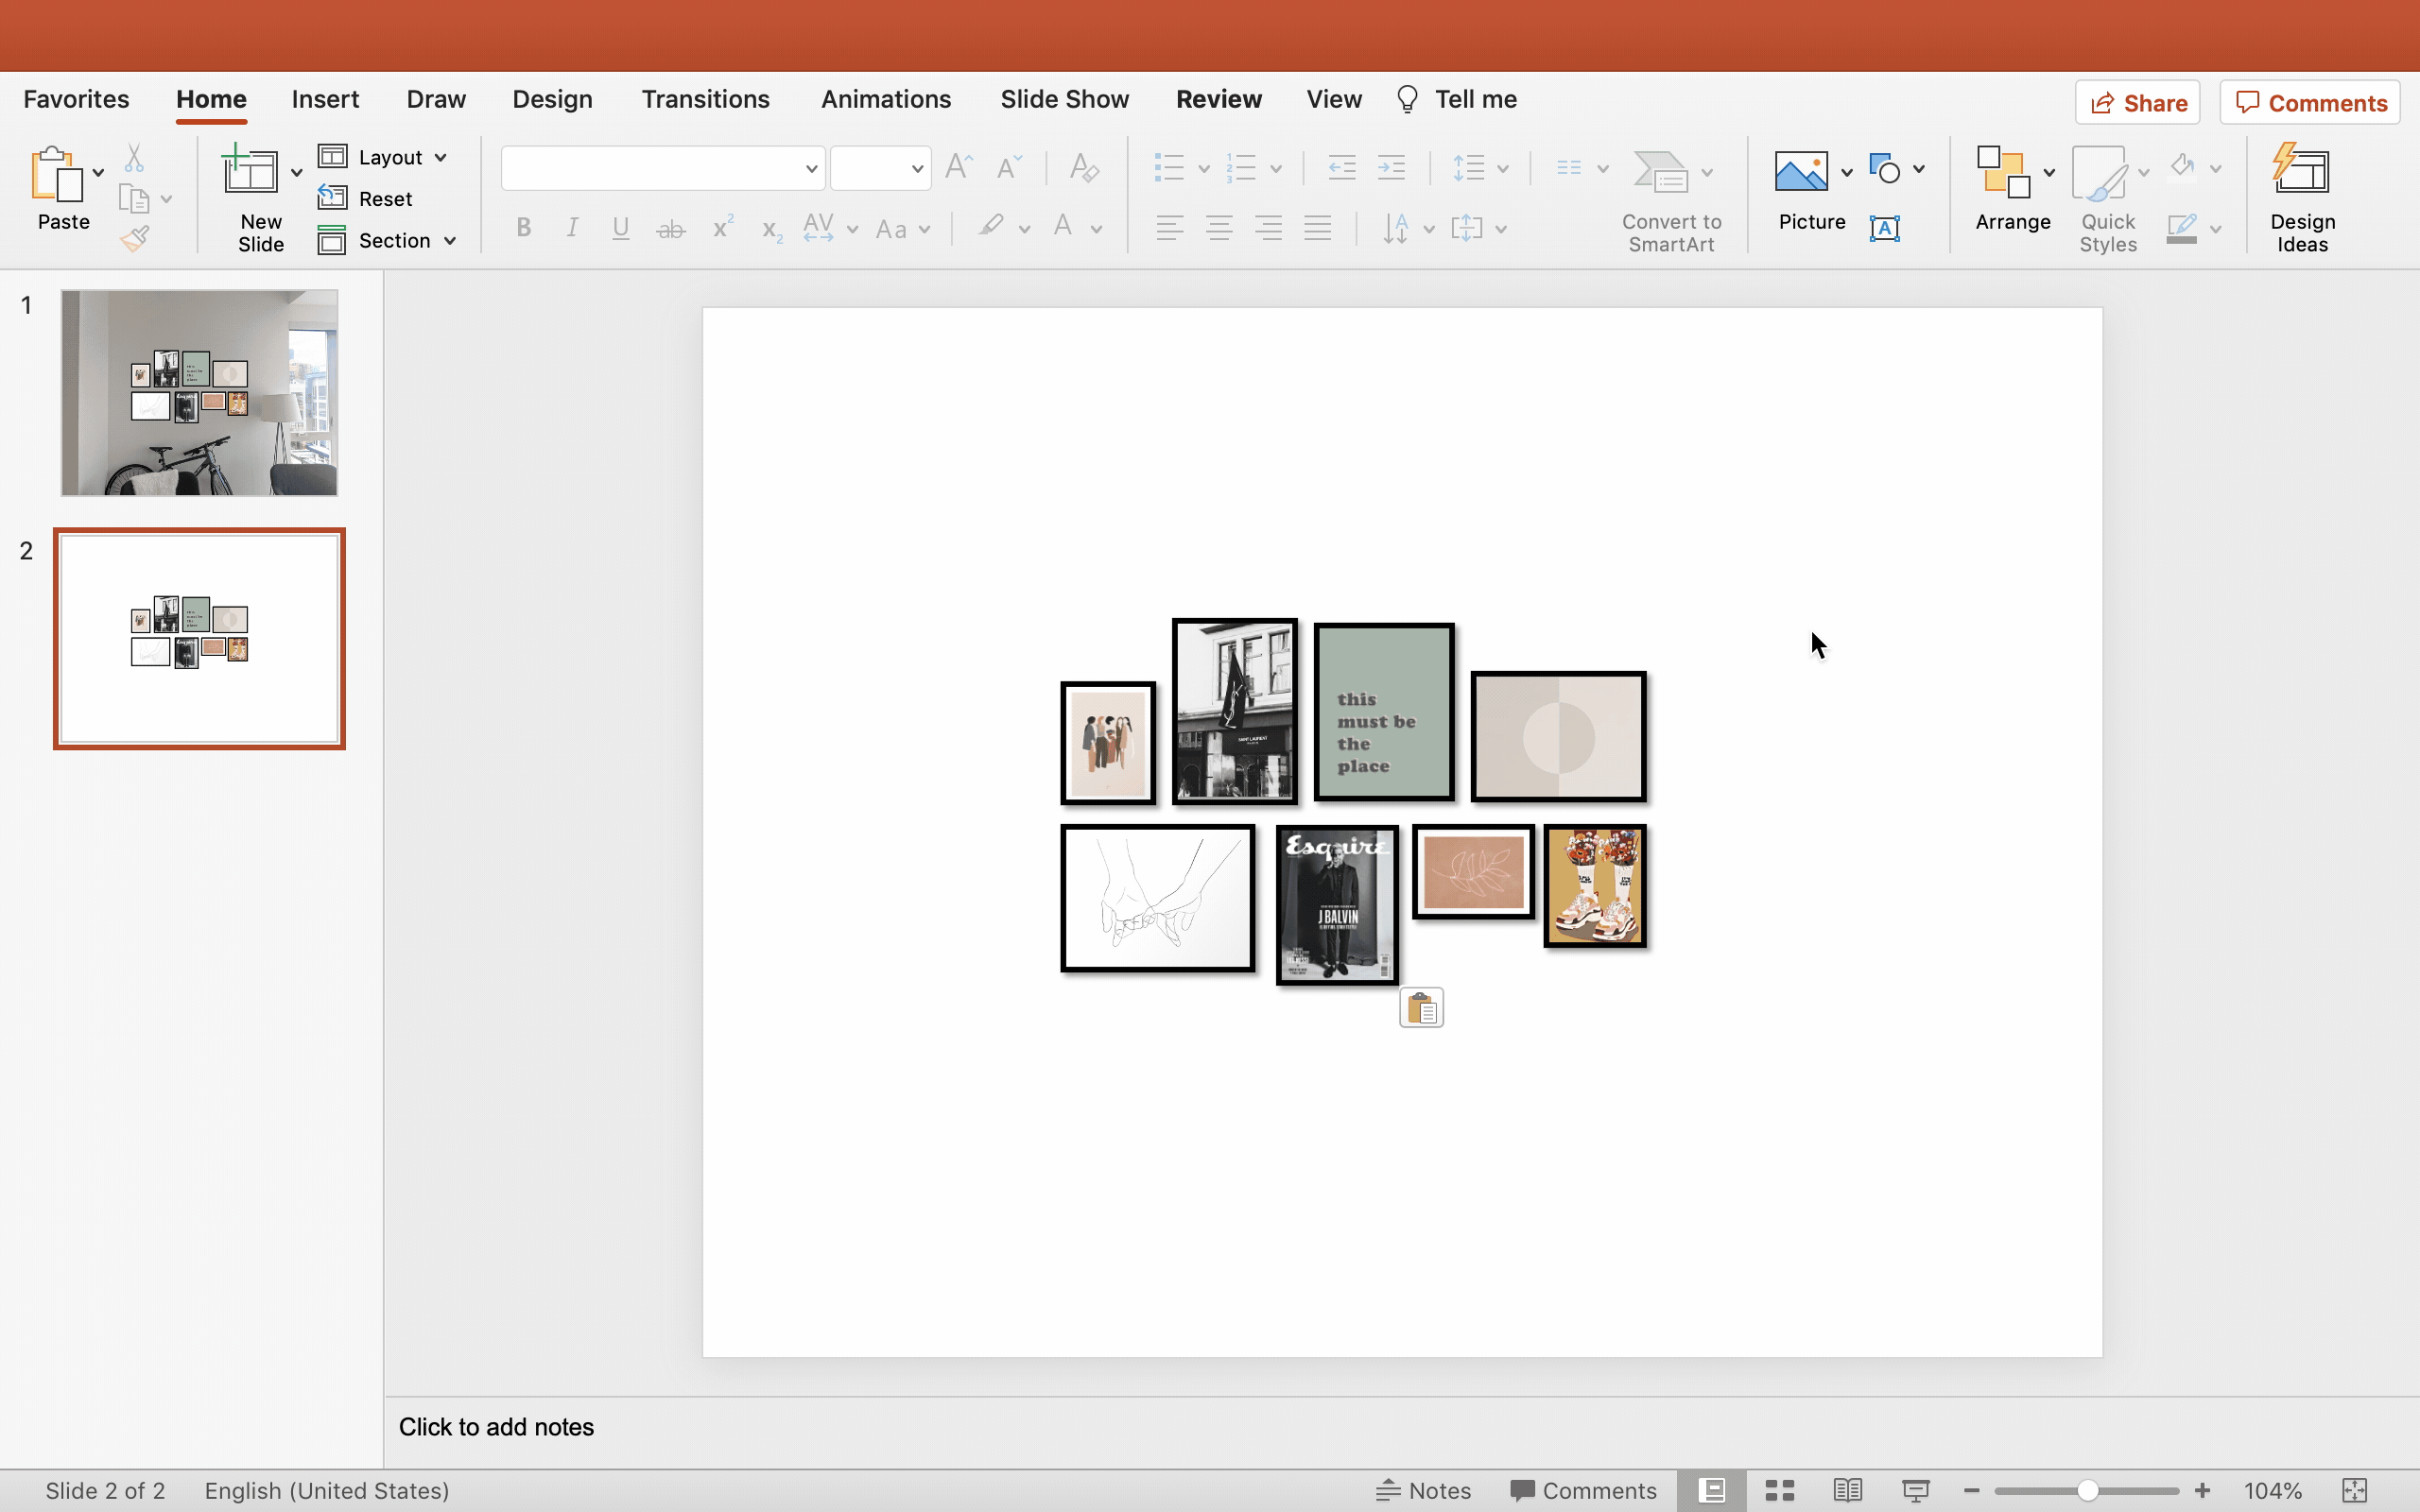
Task: Decrease the indent level
Action: coord(1341,168)
